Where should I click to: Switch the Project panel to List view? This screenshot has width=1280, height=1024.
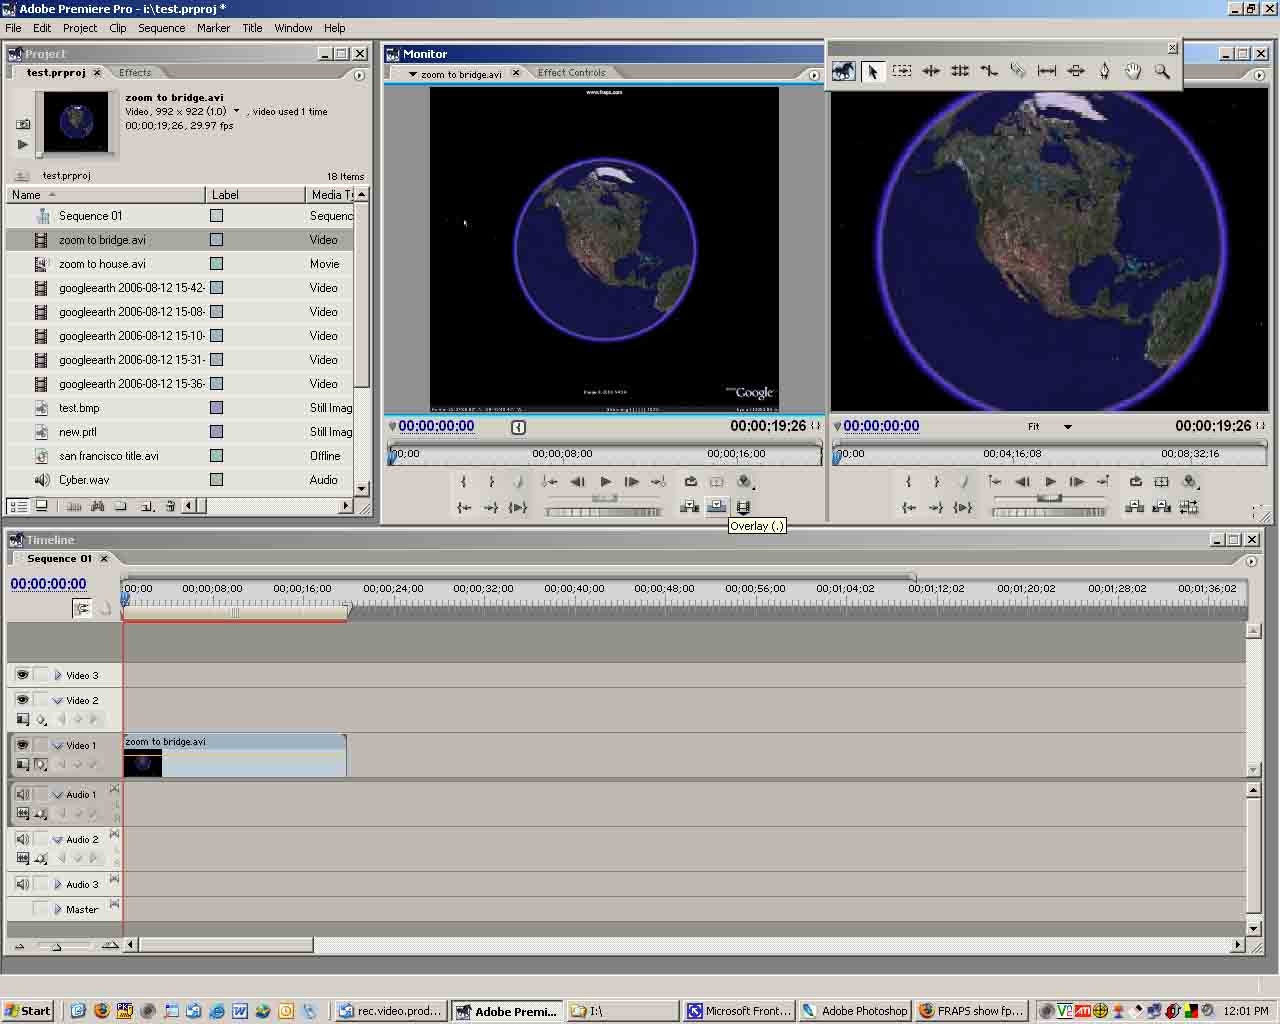[x=17, y=507]
